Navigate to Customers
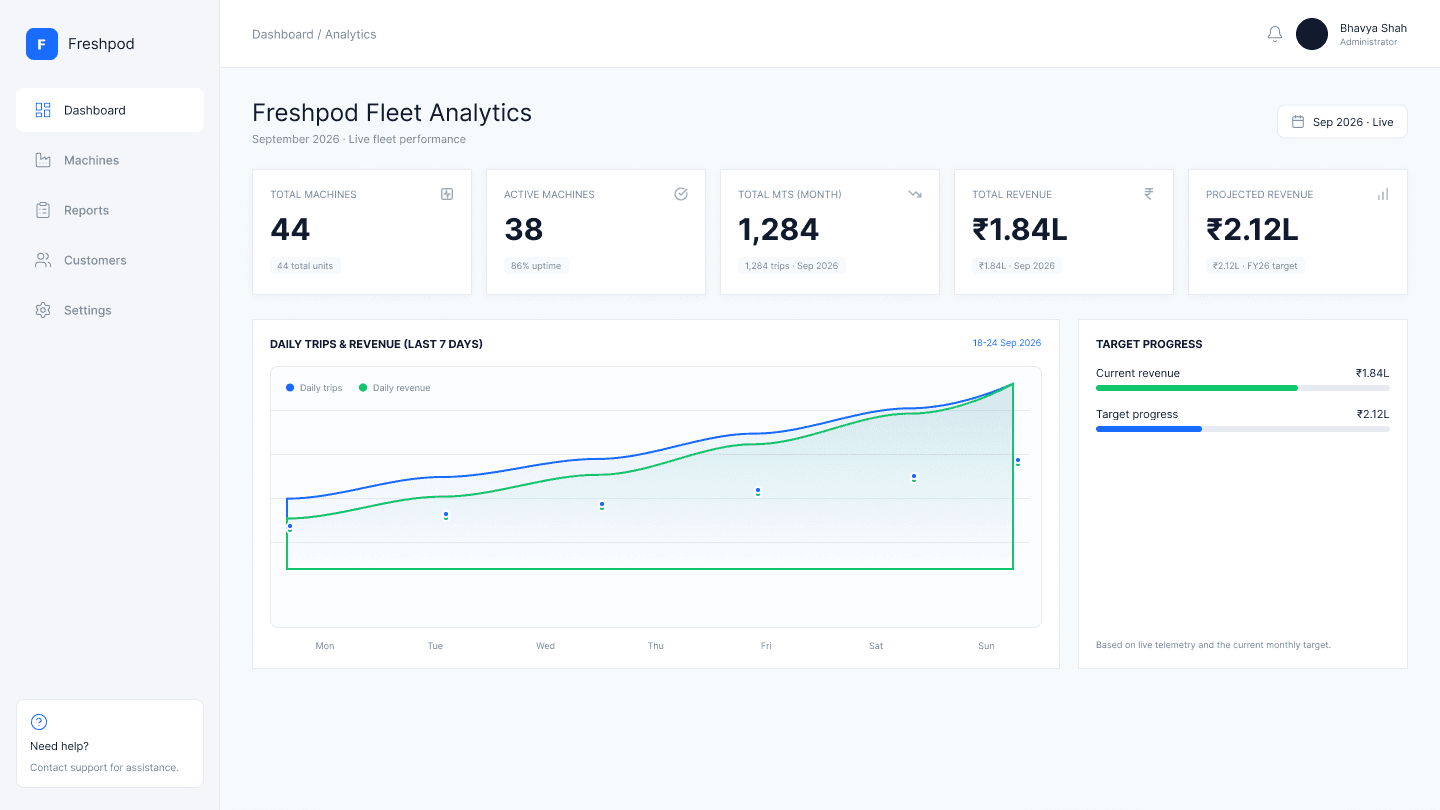This screenshot has width=1440, height=810. coord(110,260)
